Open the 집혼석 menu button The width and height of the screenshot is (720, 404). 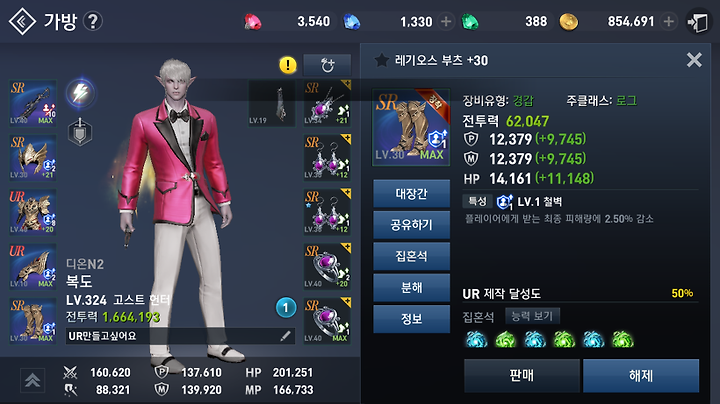(x=411, y=256)
